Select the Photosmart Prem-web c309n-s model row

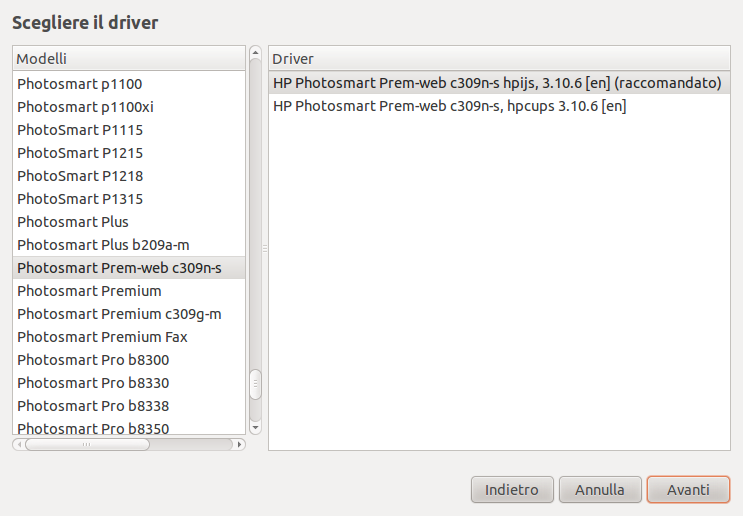[129, 268]
